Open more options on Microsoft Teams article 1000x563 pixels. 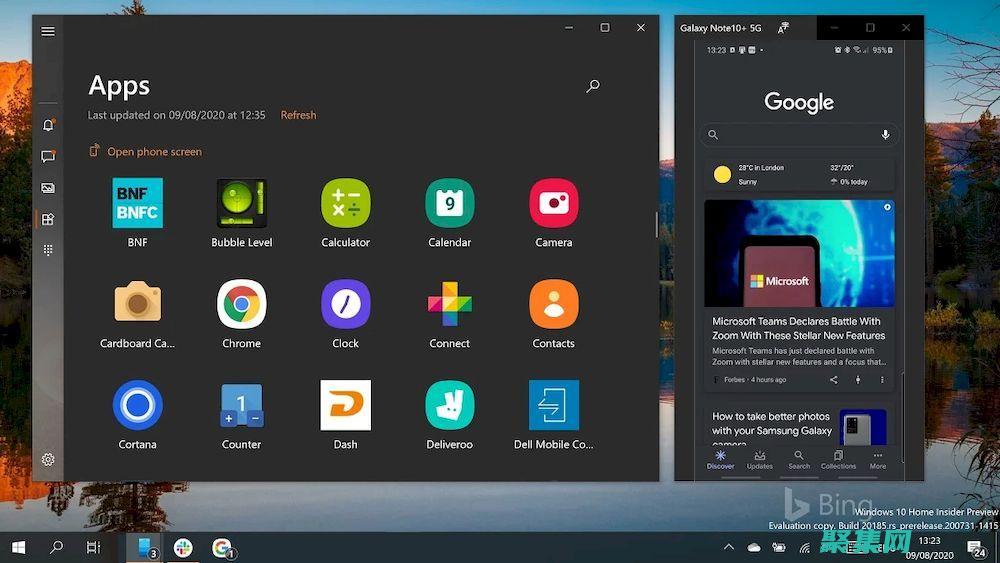[882, 380]
